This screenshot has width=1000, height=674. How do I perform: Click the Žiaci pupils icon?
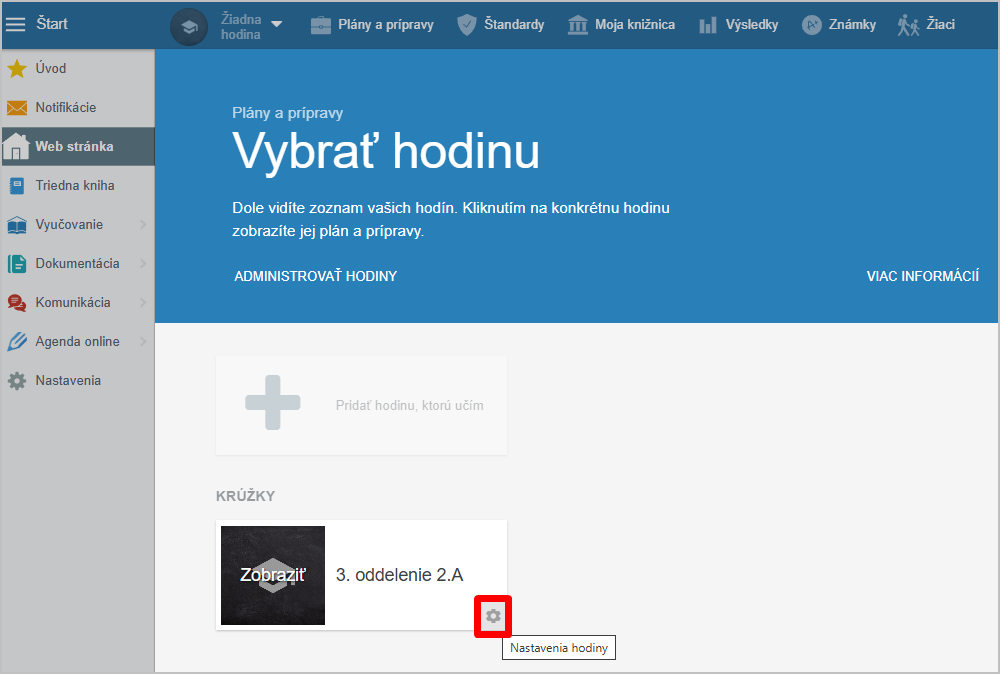click(908, 26)
